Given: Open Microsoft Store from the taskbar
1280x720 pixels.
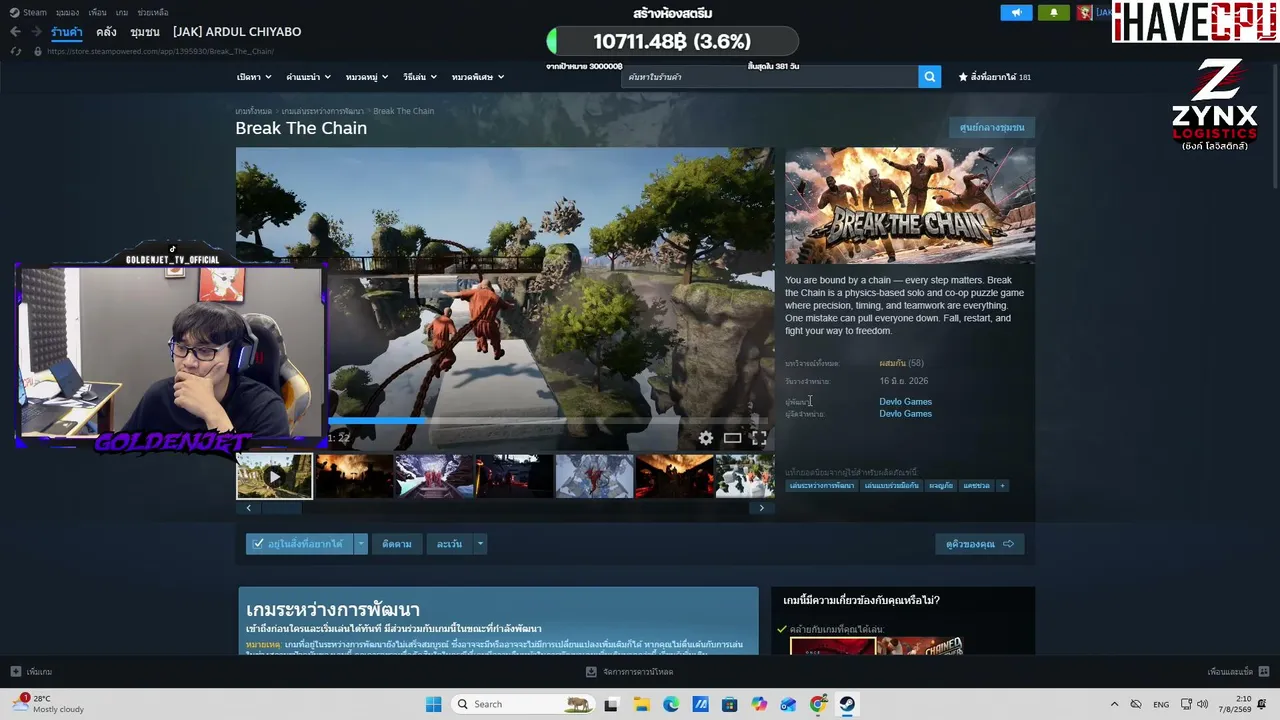Looking at the screenshot, I should tap(730, 704).
